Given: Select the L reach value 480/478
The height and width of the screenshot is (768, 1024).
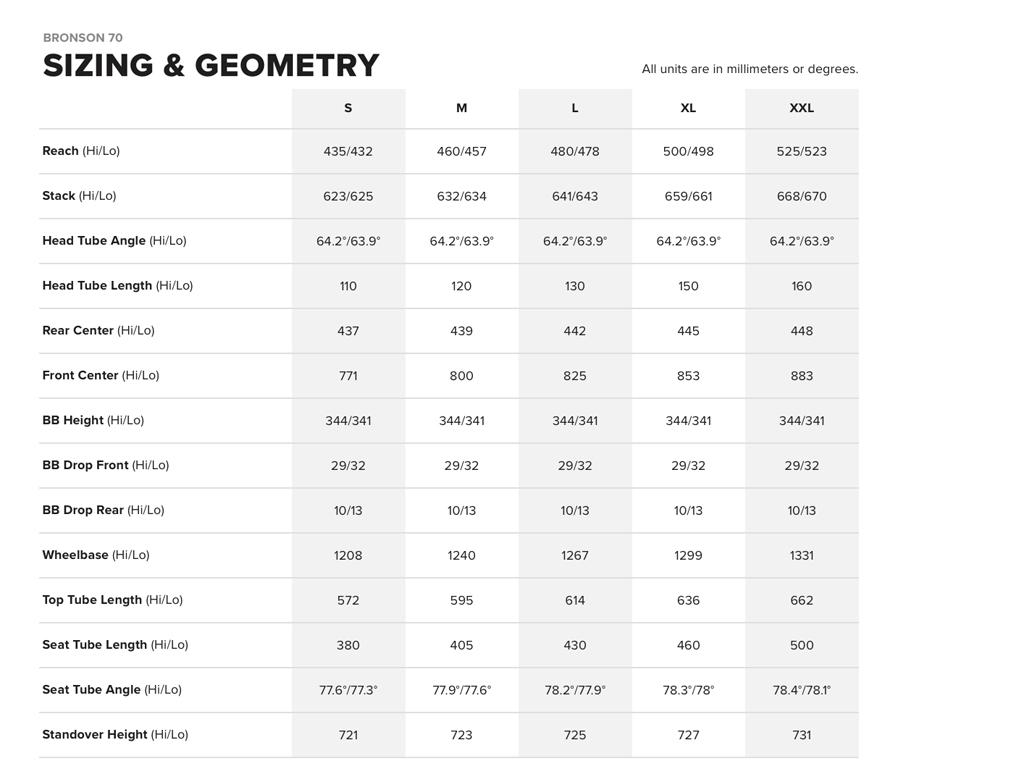Looking at the screenshot, I should [575, 152].
